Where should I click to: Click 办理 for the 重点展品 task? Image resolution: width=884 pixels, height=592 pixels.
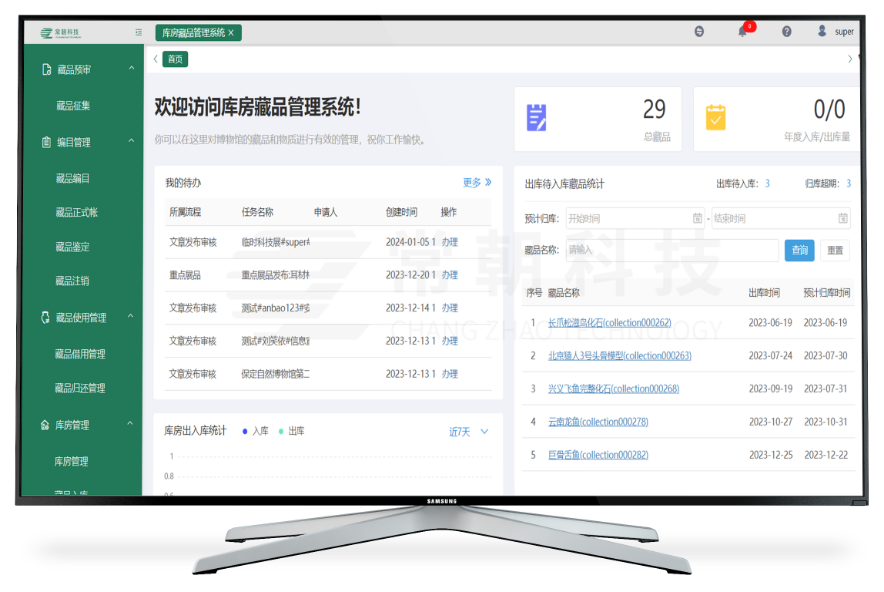click(x=450, y=275)
